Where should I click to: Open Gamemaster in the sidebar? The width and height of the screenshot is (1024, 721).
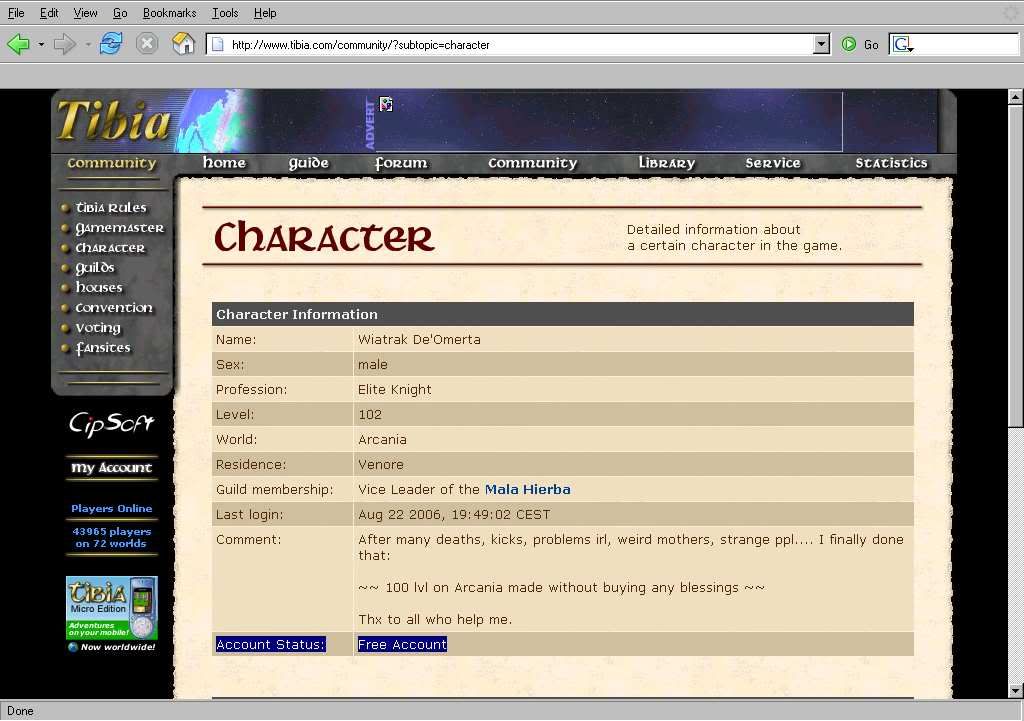(x=120, y=228)
